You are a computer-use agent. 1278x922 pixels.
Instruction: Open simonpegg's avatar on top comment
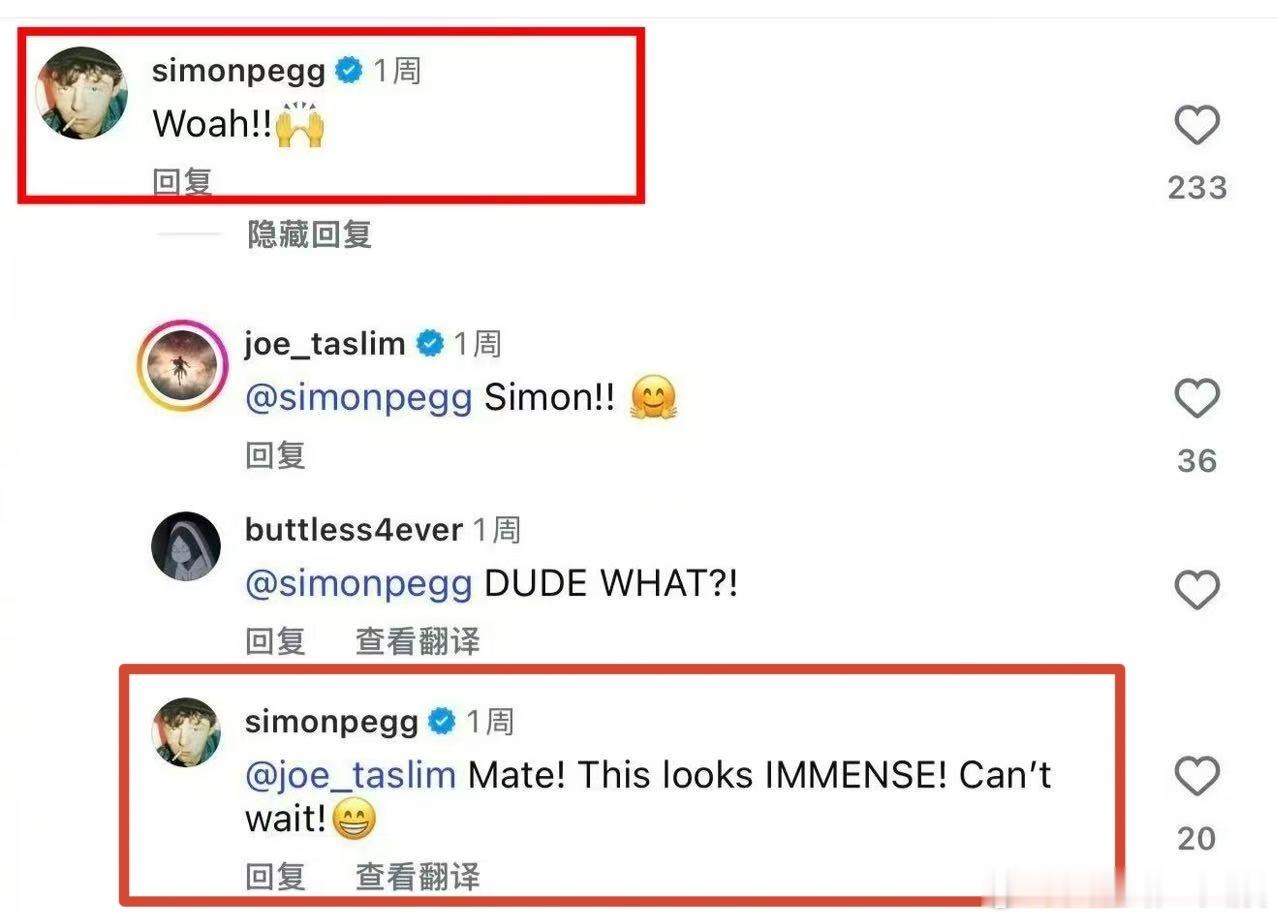click(82, 93)
